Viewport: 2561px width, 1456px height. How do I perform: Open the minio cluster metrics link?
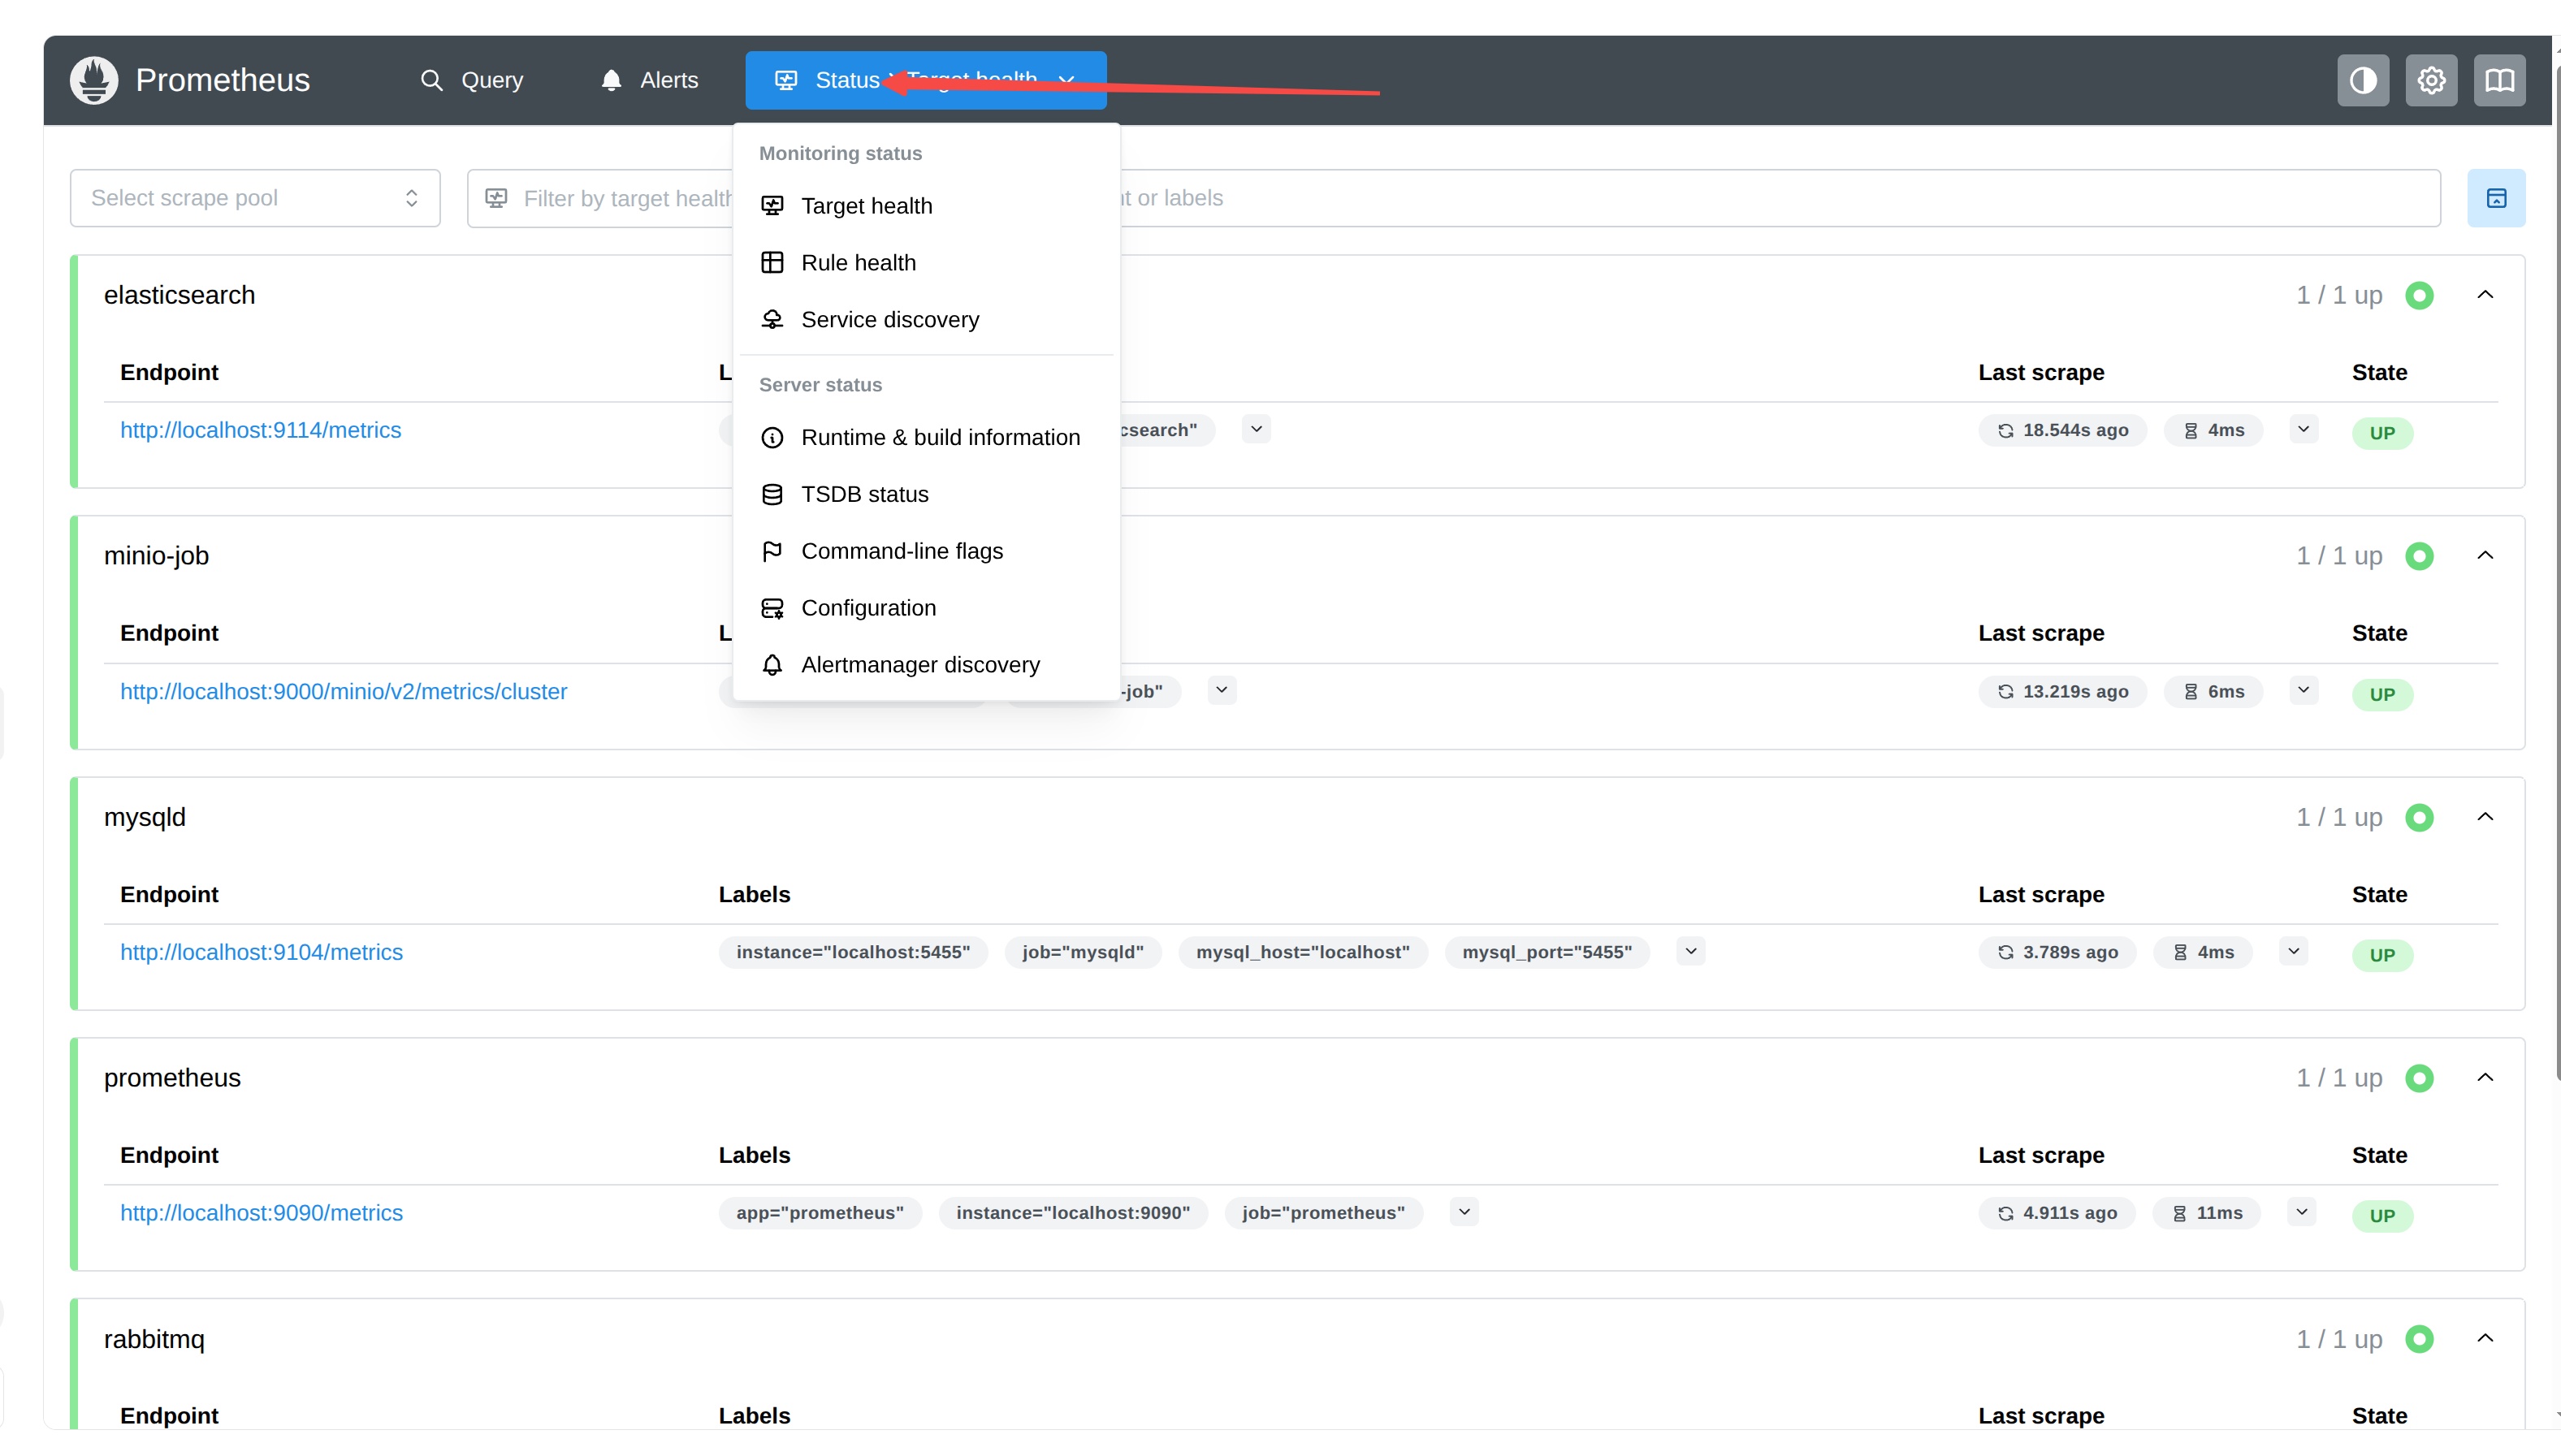click(x=343, y=692)
